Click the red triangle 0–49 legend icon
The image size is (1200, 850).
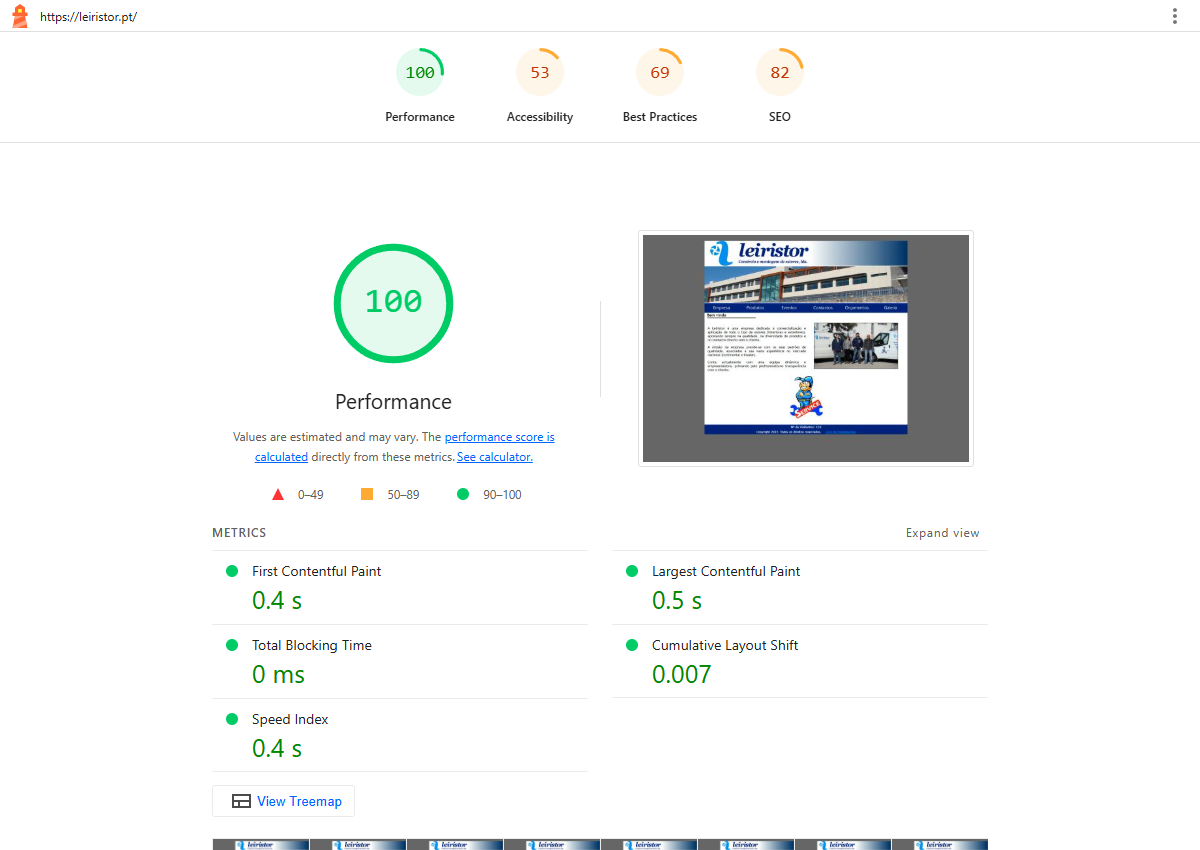[x=278, y=494]
